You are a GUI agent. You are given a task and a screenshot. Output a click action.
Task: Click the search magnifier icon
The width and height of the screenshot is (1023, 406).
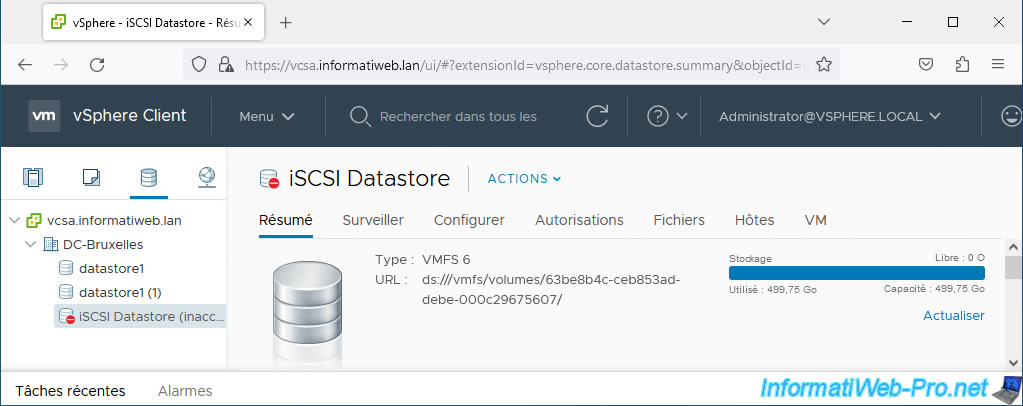click(359, 117)
